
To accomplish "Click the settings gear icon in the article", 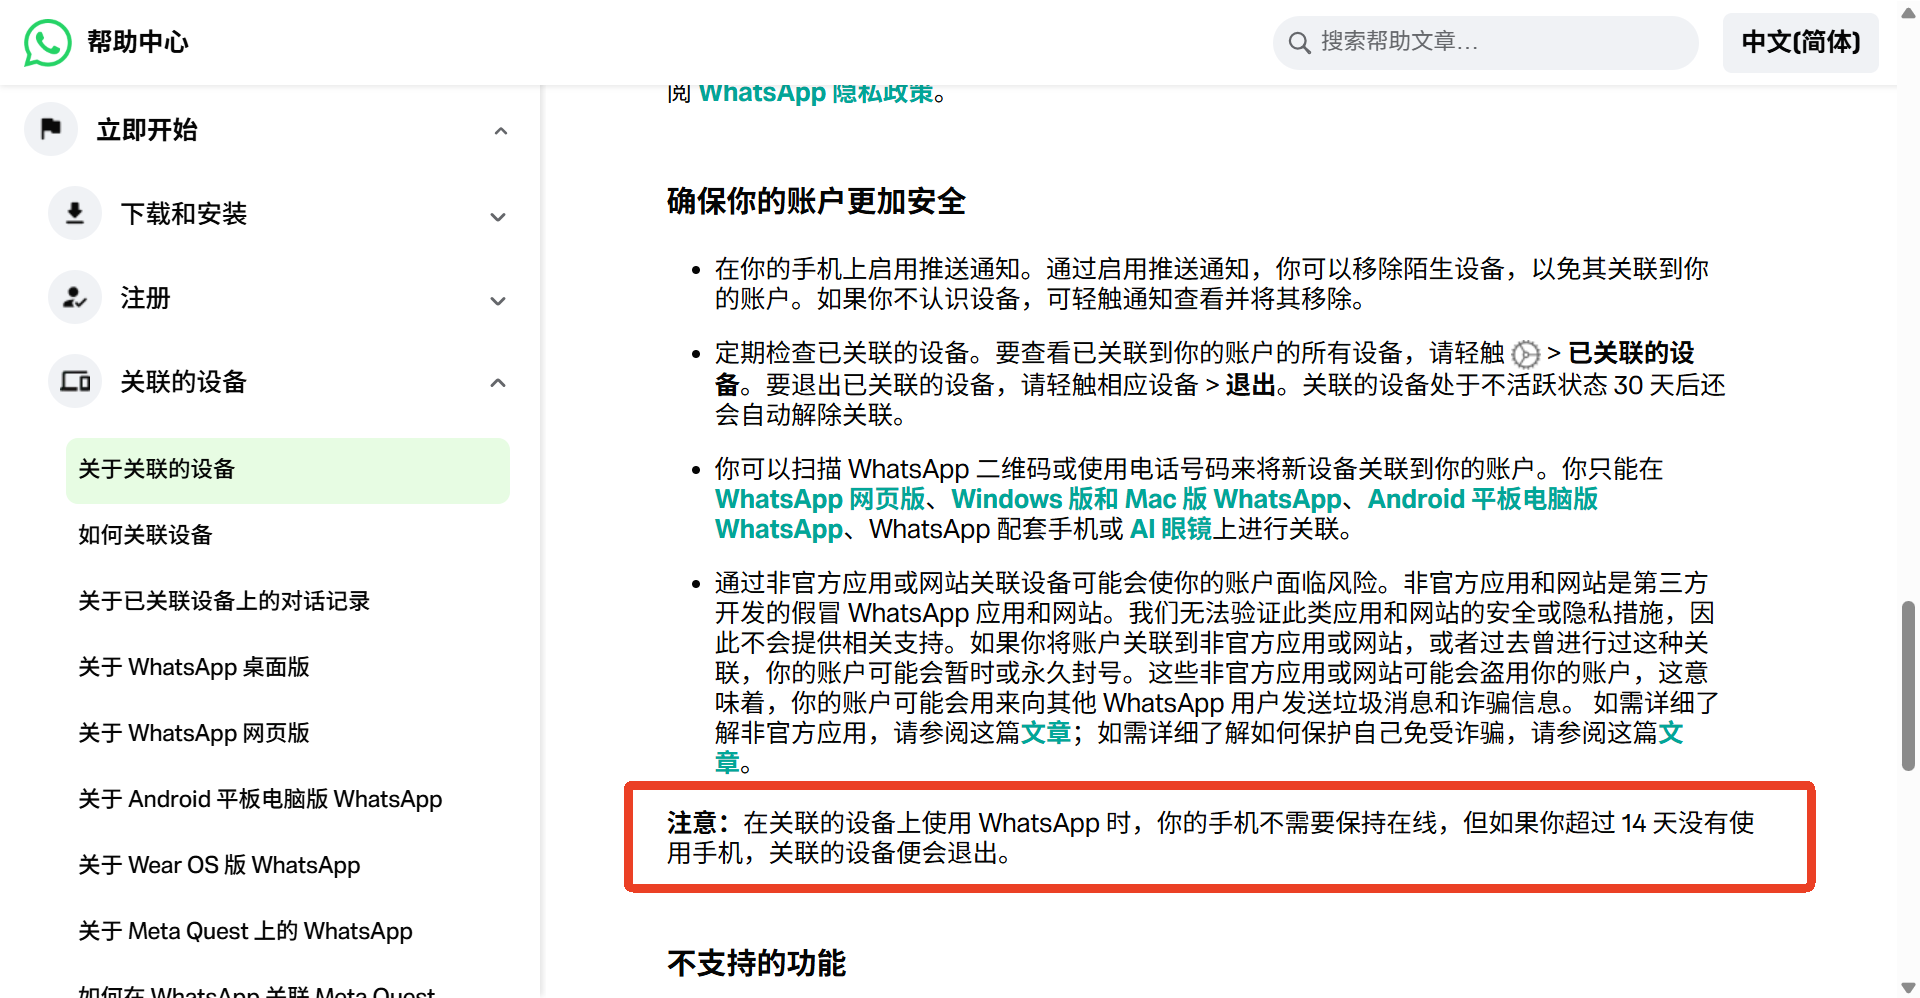I will click(1525, 354).
